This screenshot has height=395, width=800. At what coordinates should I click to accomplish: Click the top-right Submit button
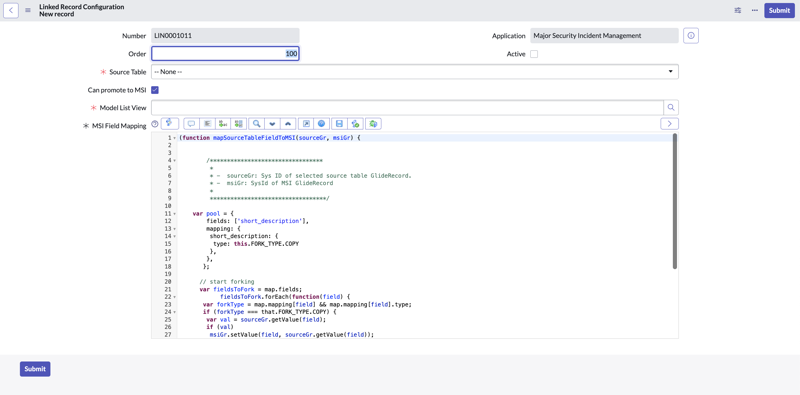pyautogui.click(x=779, y=10)
